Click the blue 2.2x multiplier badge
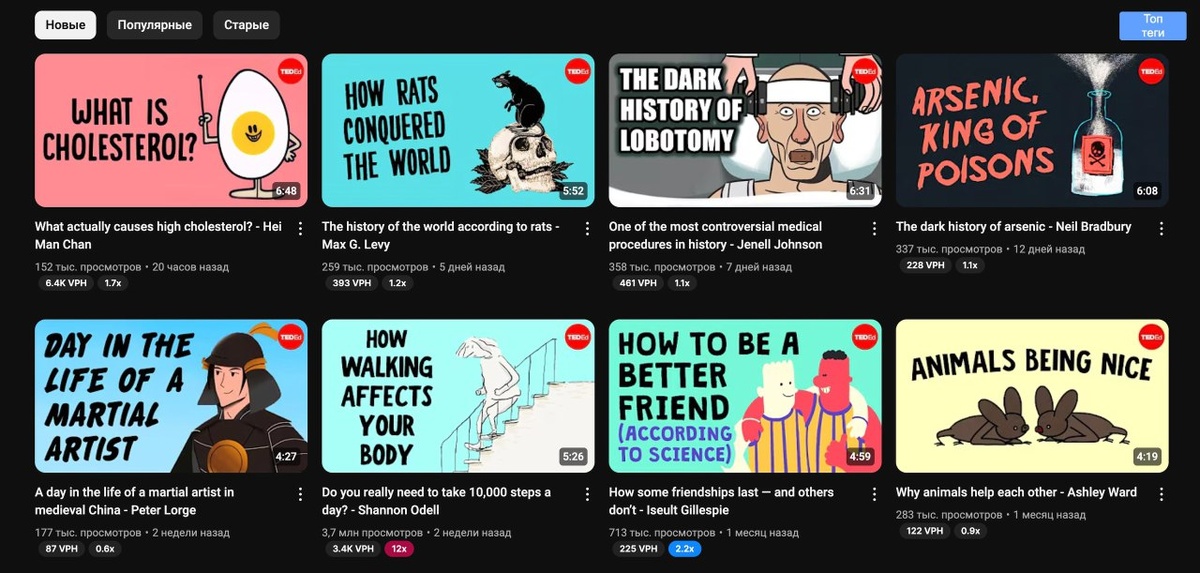Image resolution: width=1200 pixels, height=573 pixels. pos(685,549)
